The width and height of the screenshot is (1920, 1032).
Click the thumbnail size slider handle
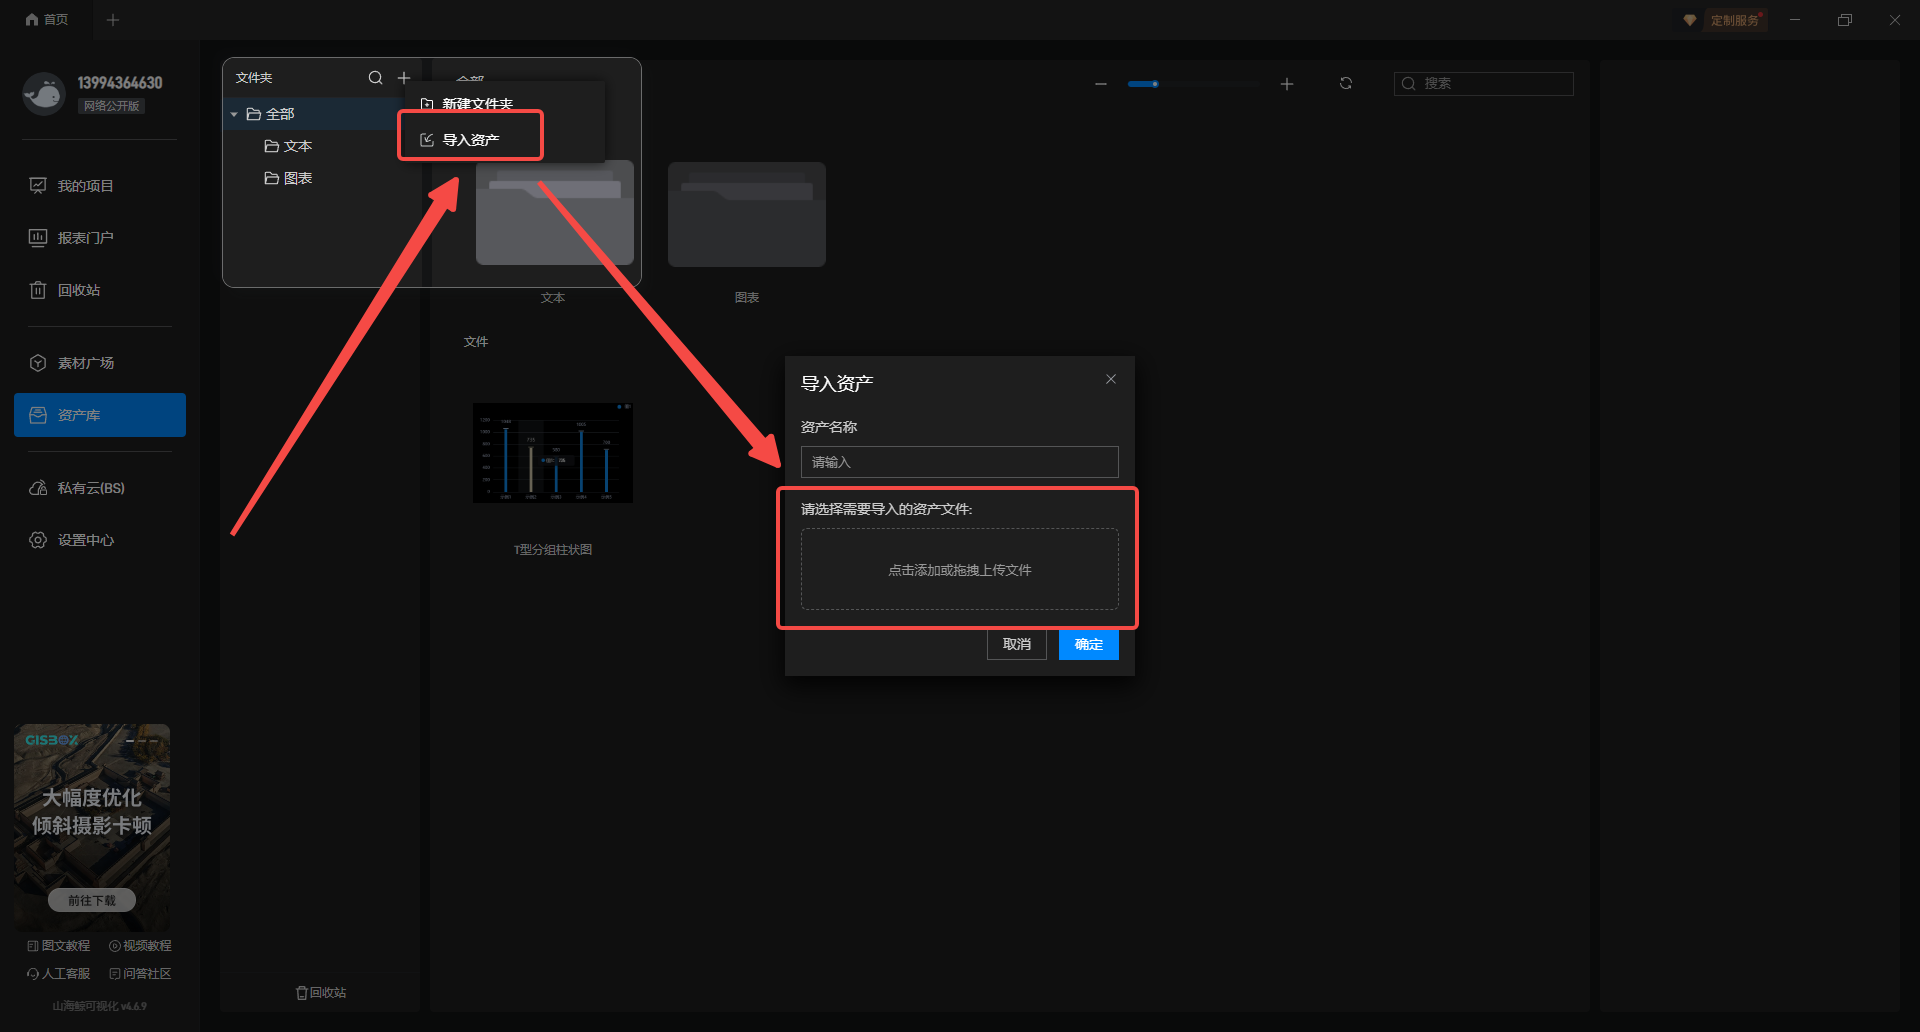[1155, 84]
